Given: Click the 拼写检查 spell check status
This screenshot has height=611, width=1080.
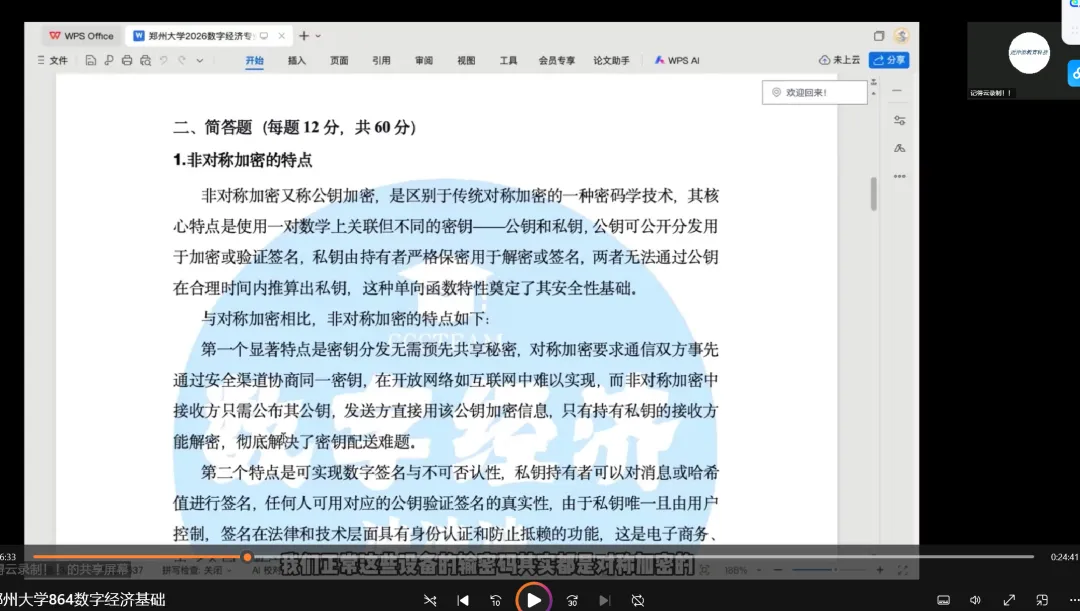Looking at the screenshot, I should coord(196,570).
